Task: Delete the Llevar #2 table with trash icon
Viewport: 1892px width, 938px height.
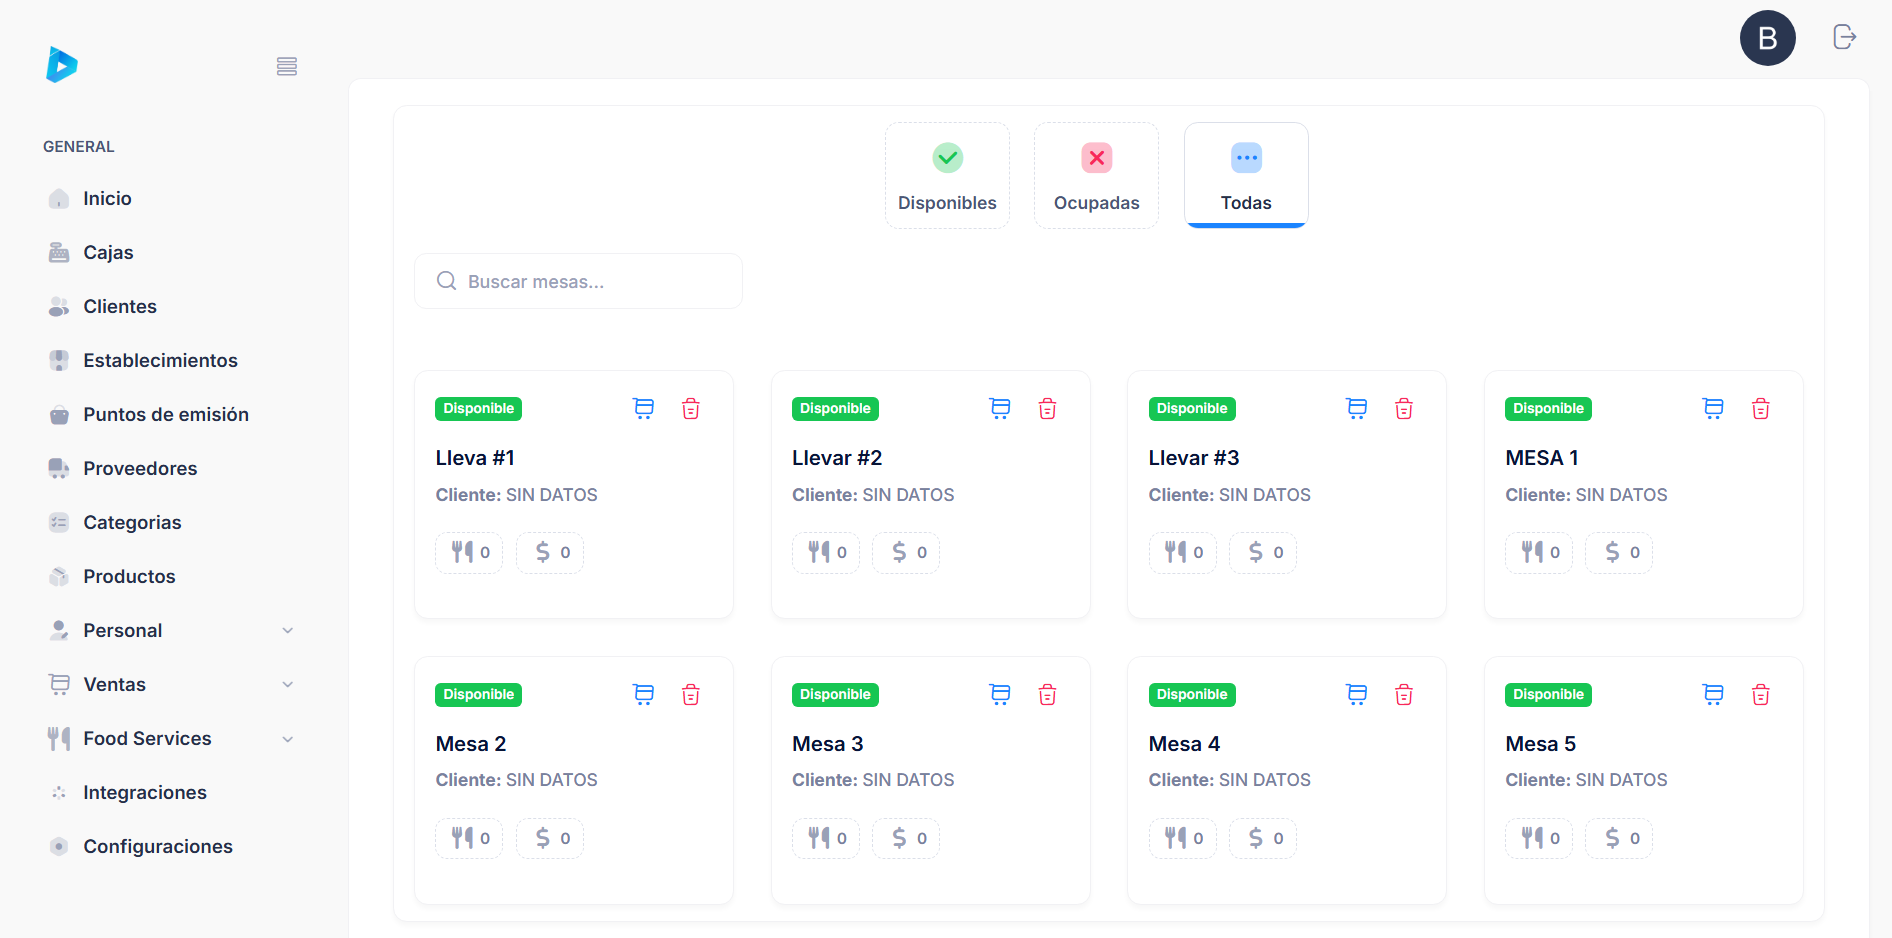Action: (1047, 408)
